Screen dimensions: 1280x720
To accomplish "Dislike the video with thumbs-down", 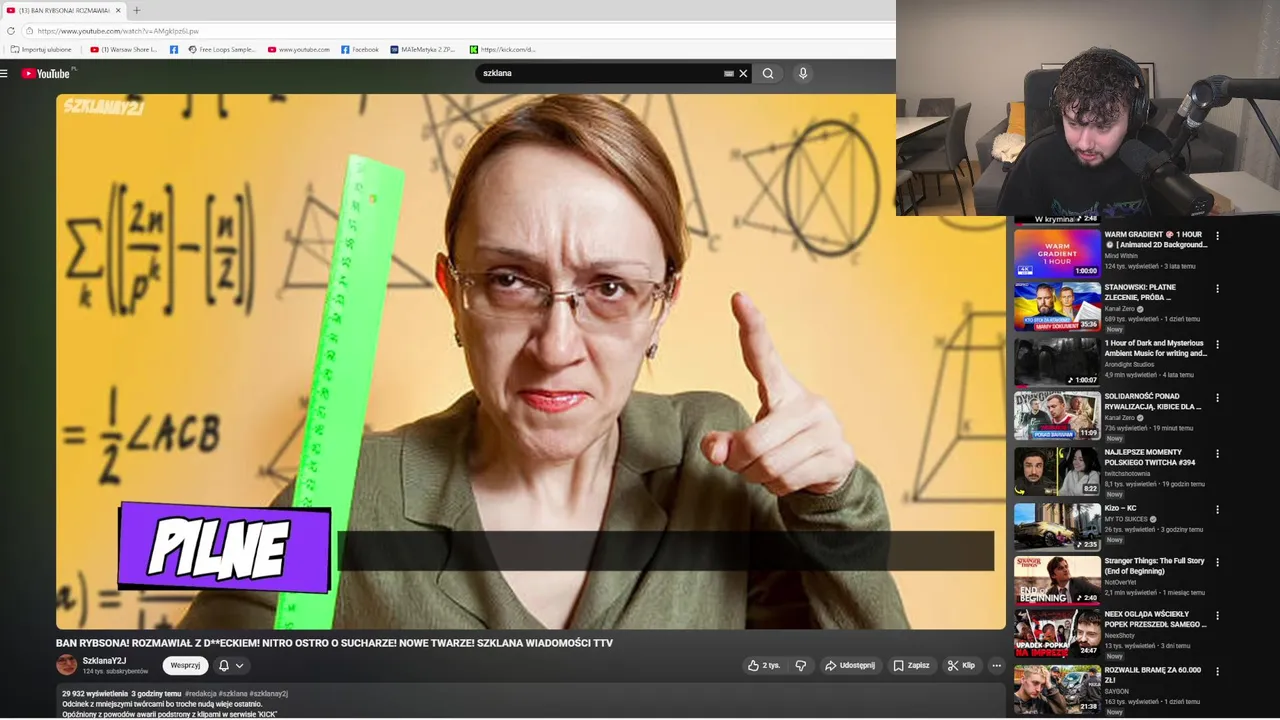I will [x=800, y=665].
